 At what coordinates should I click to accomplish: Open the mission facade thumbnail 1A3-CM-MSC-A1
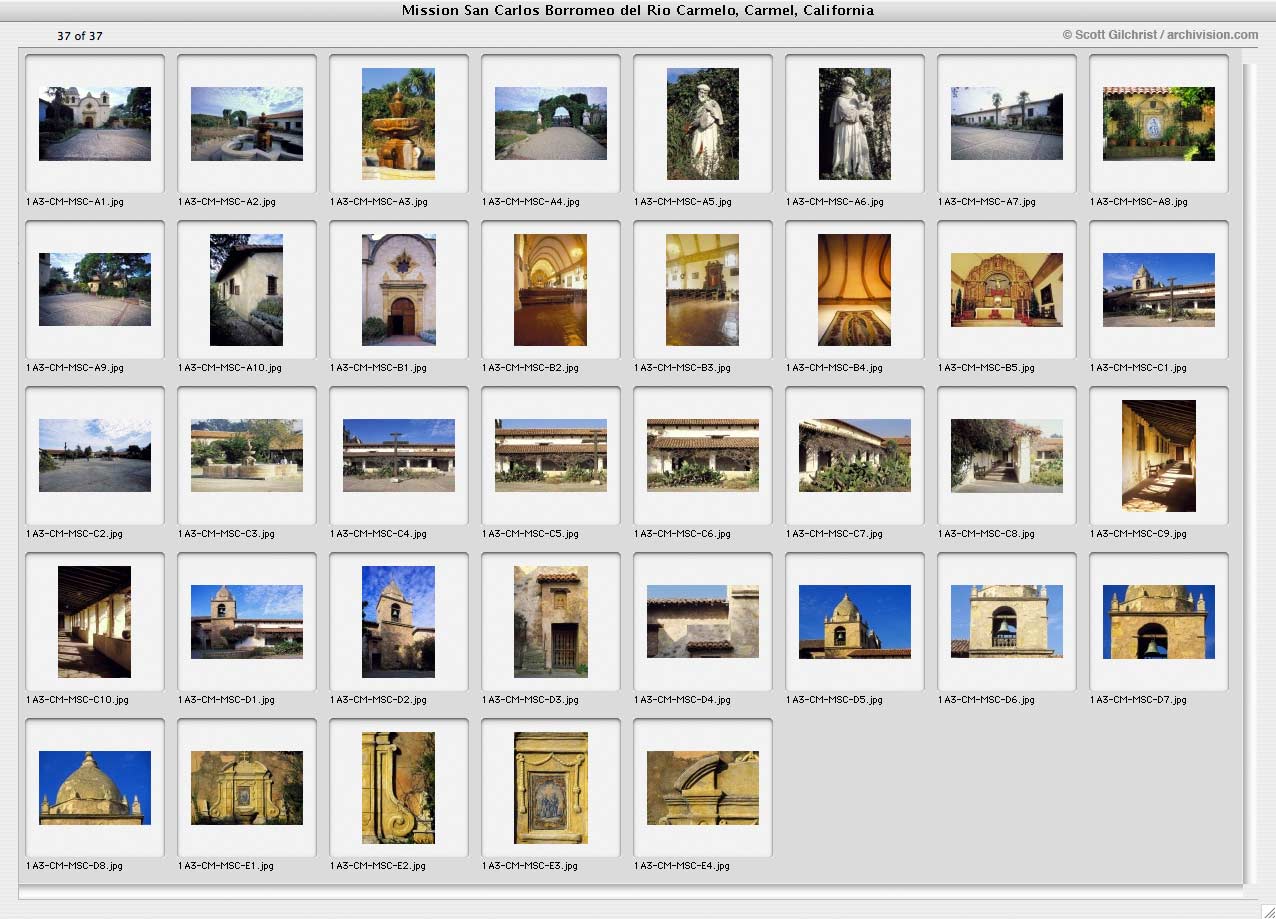(95, 124)
